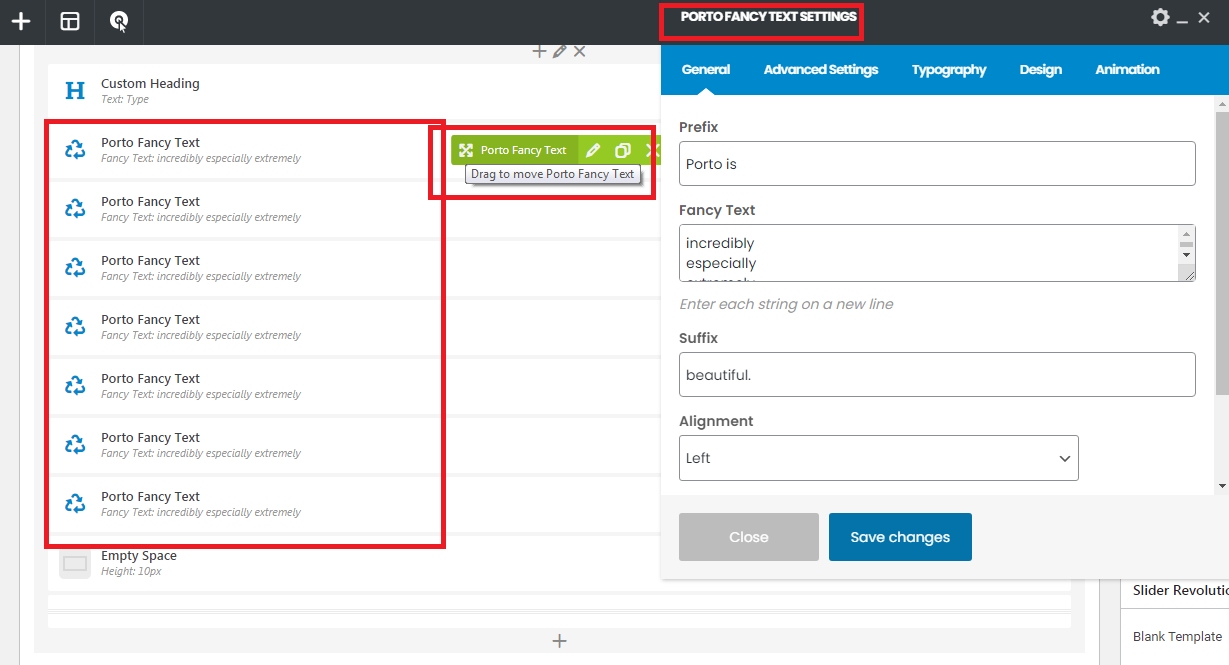Close Porto Fancy Text settings with the X

pos(1204,18)
